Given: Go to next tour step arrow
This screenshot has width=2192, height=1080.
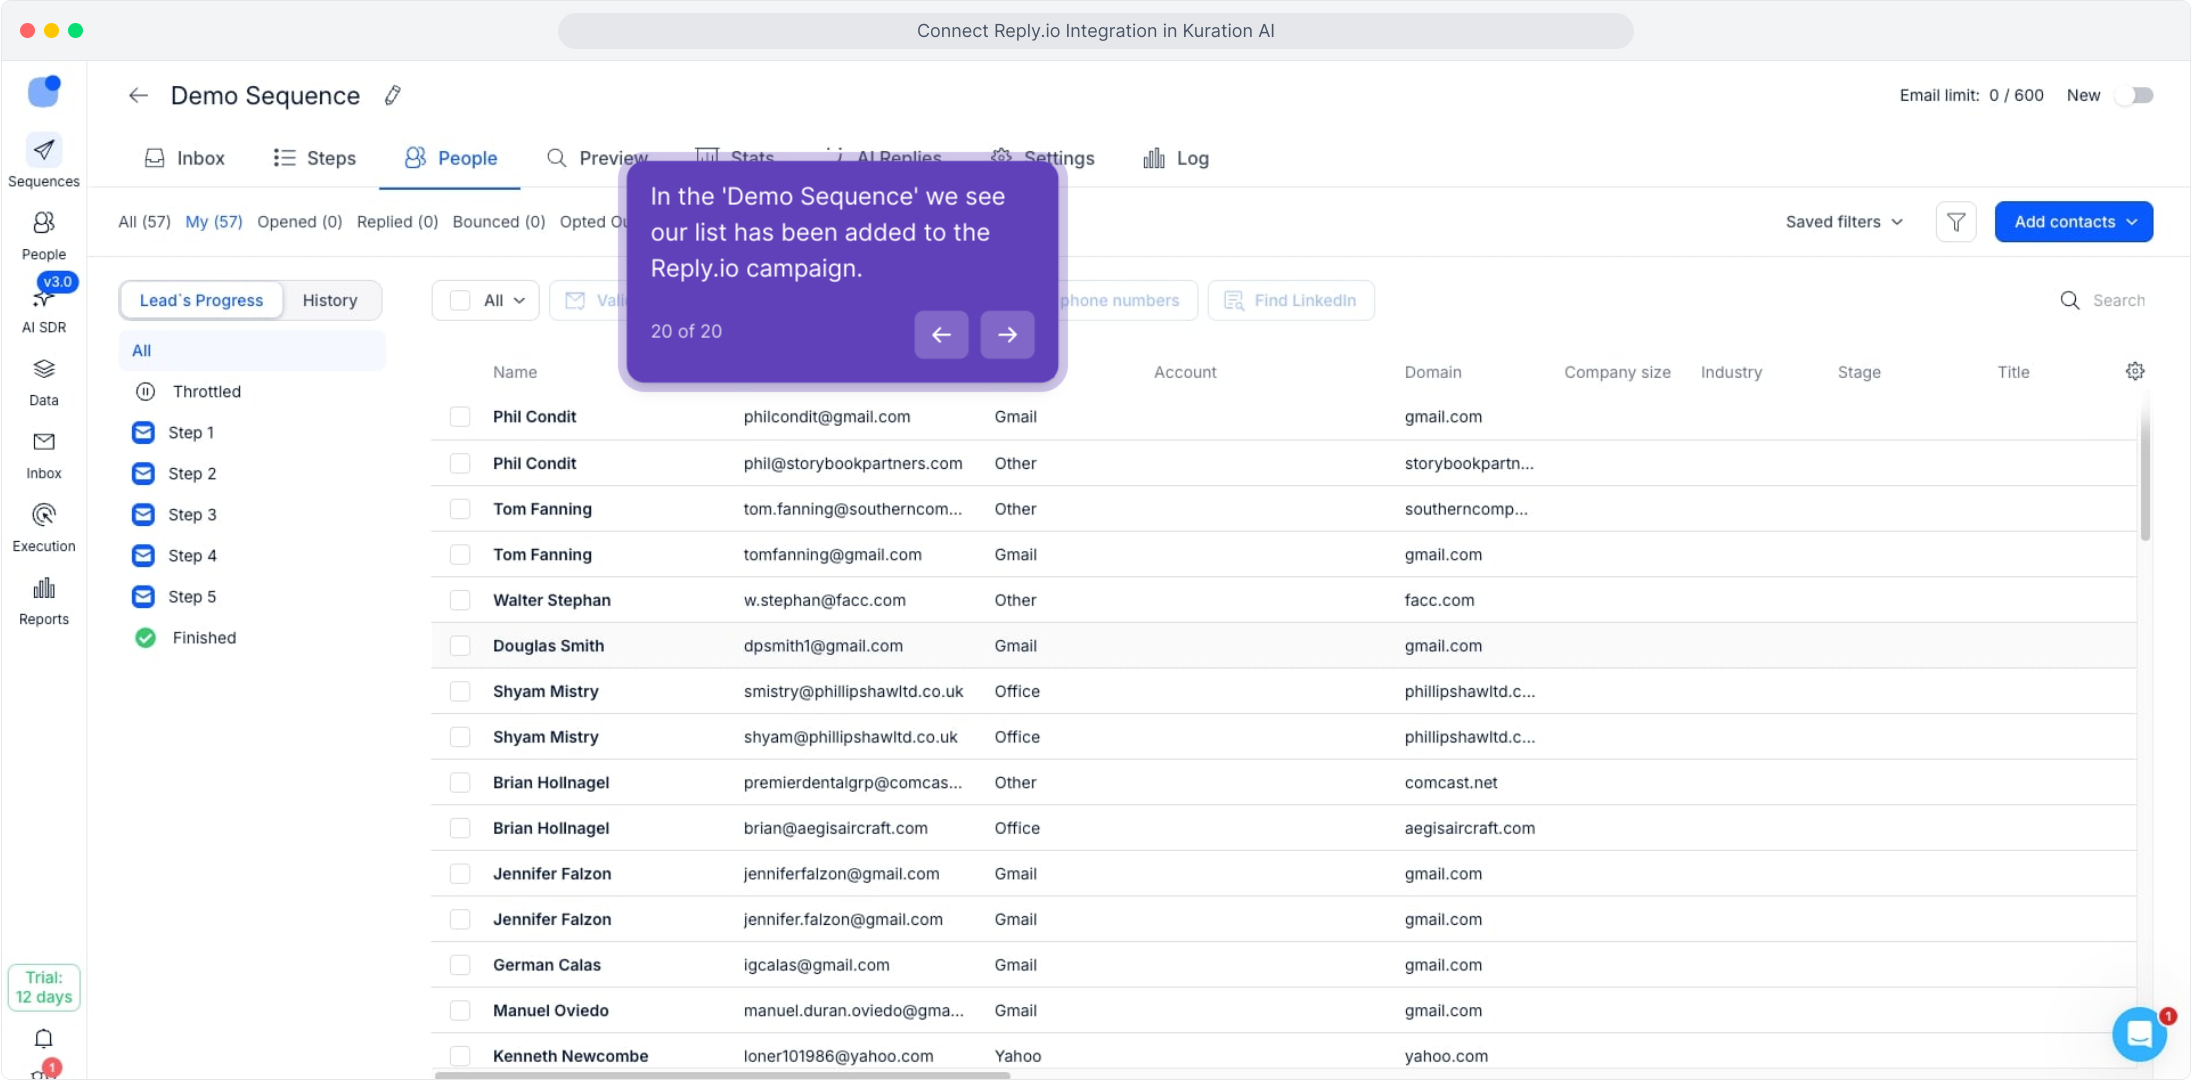Looking at the screenshot, I should point(1007,335).
